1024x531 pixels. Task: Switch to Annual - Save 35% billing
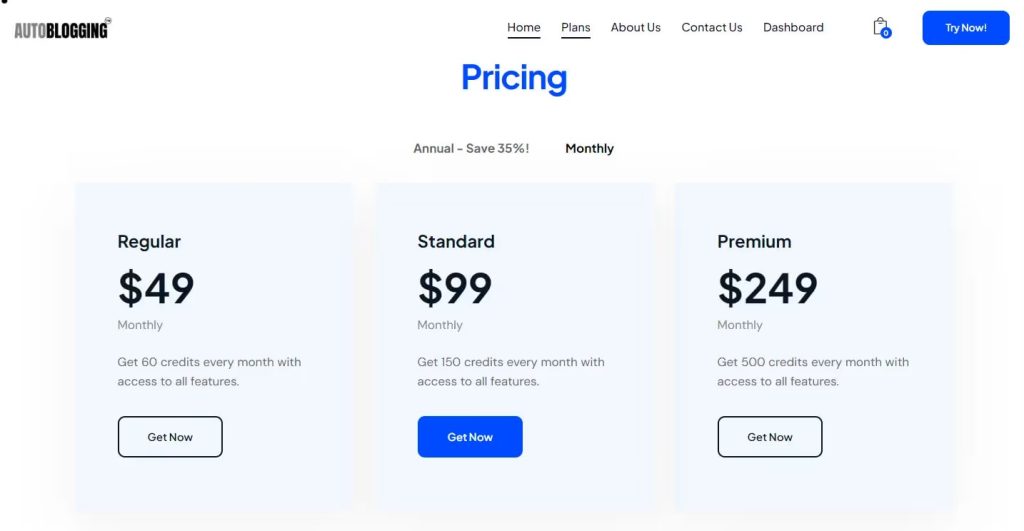point(471,149)
